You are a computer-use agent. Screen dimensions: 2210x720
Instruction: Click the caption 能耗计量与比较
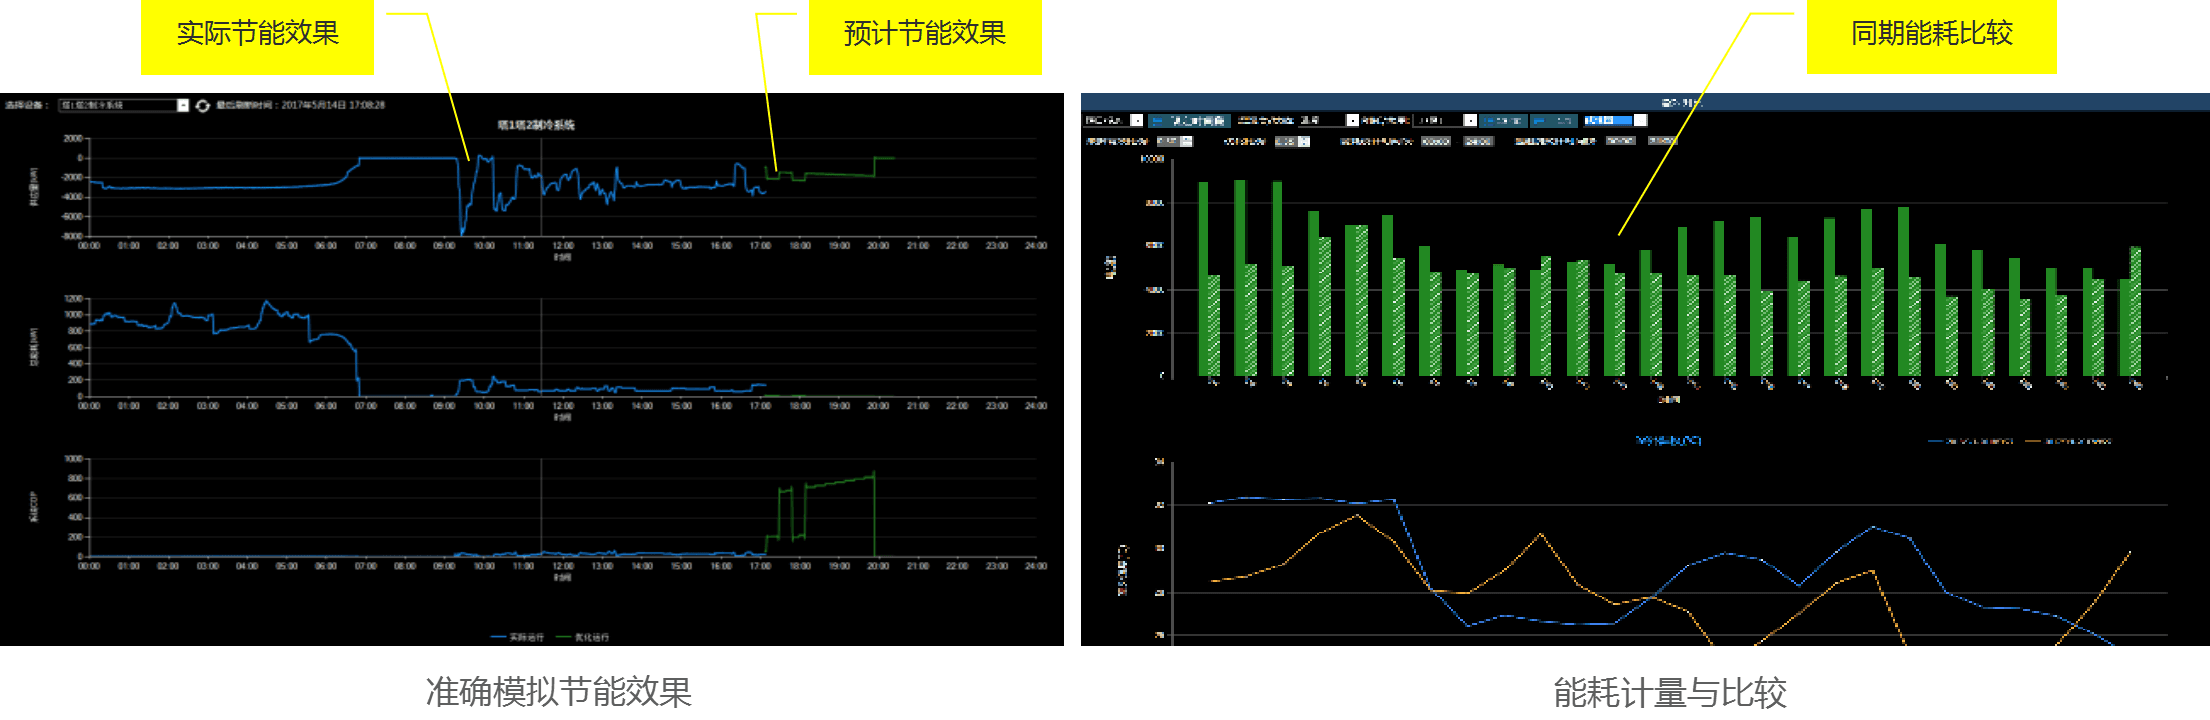pos(1670,692)
